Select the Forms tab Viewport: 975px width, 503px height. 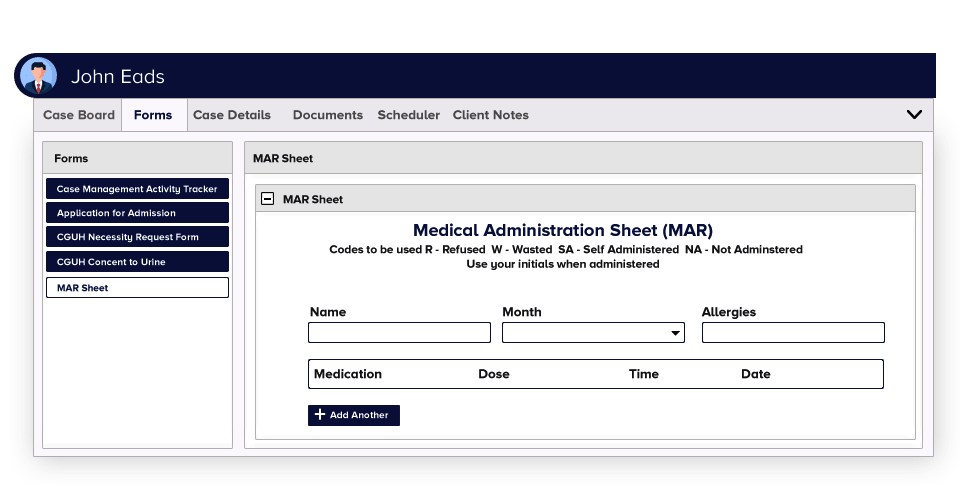153,115
